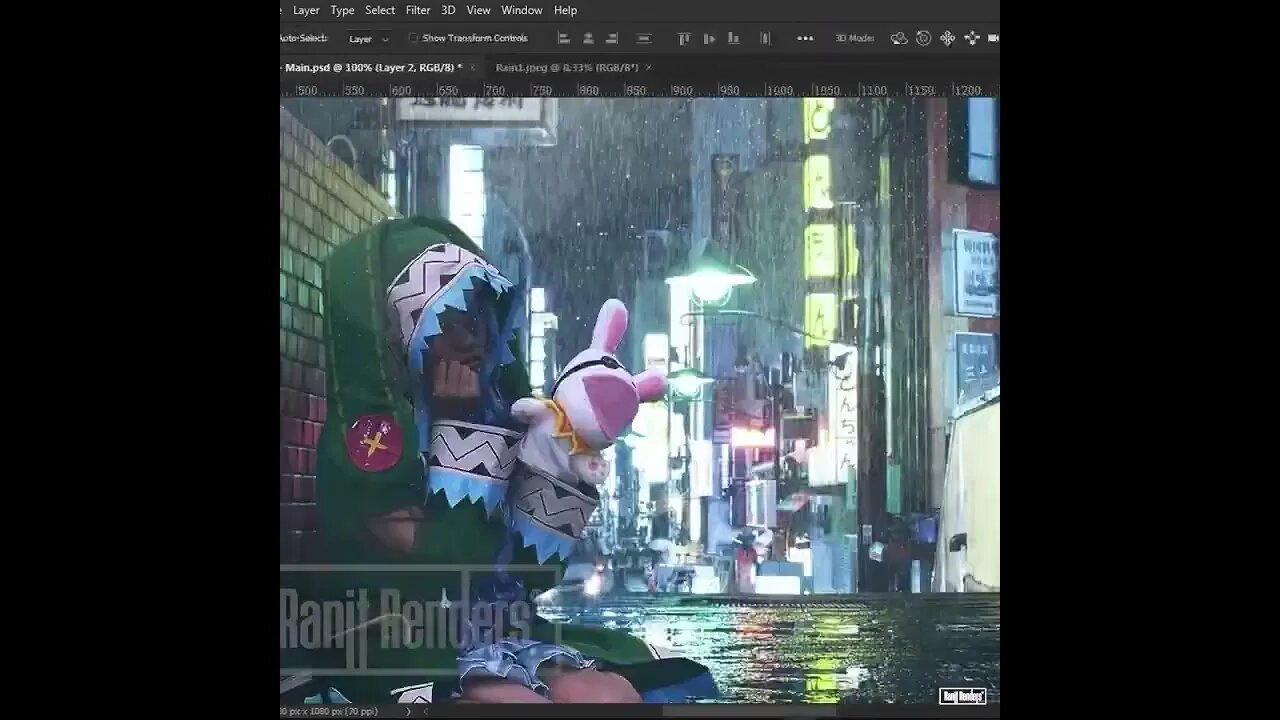Select the Slide 3D camera mode
This screenshot has height=720, width=1280.
click(x=971, y=38)
